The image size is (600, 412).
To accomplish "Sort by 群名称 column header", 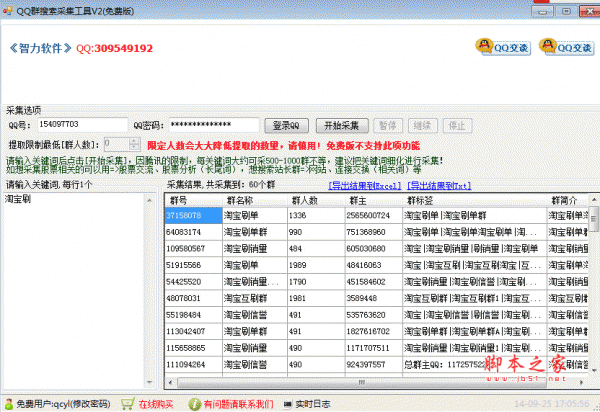I will click(x=255, y=200).
